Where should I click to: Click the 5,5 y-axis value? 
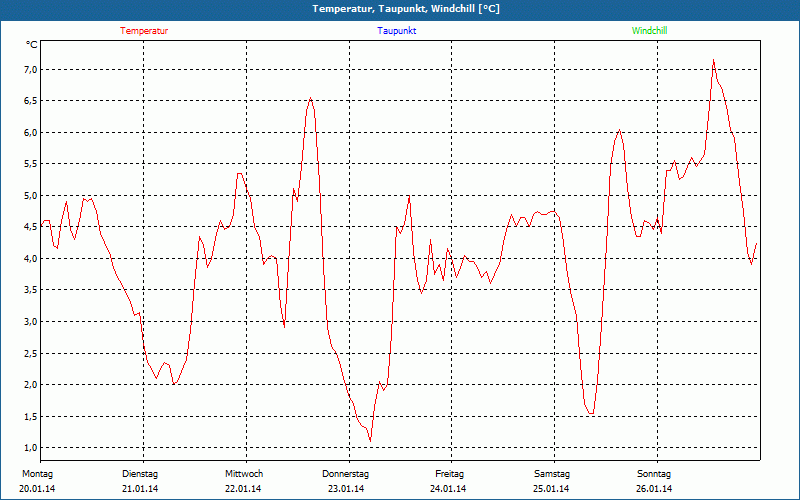click(x=31, y=164)
